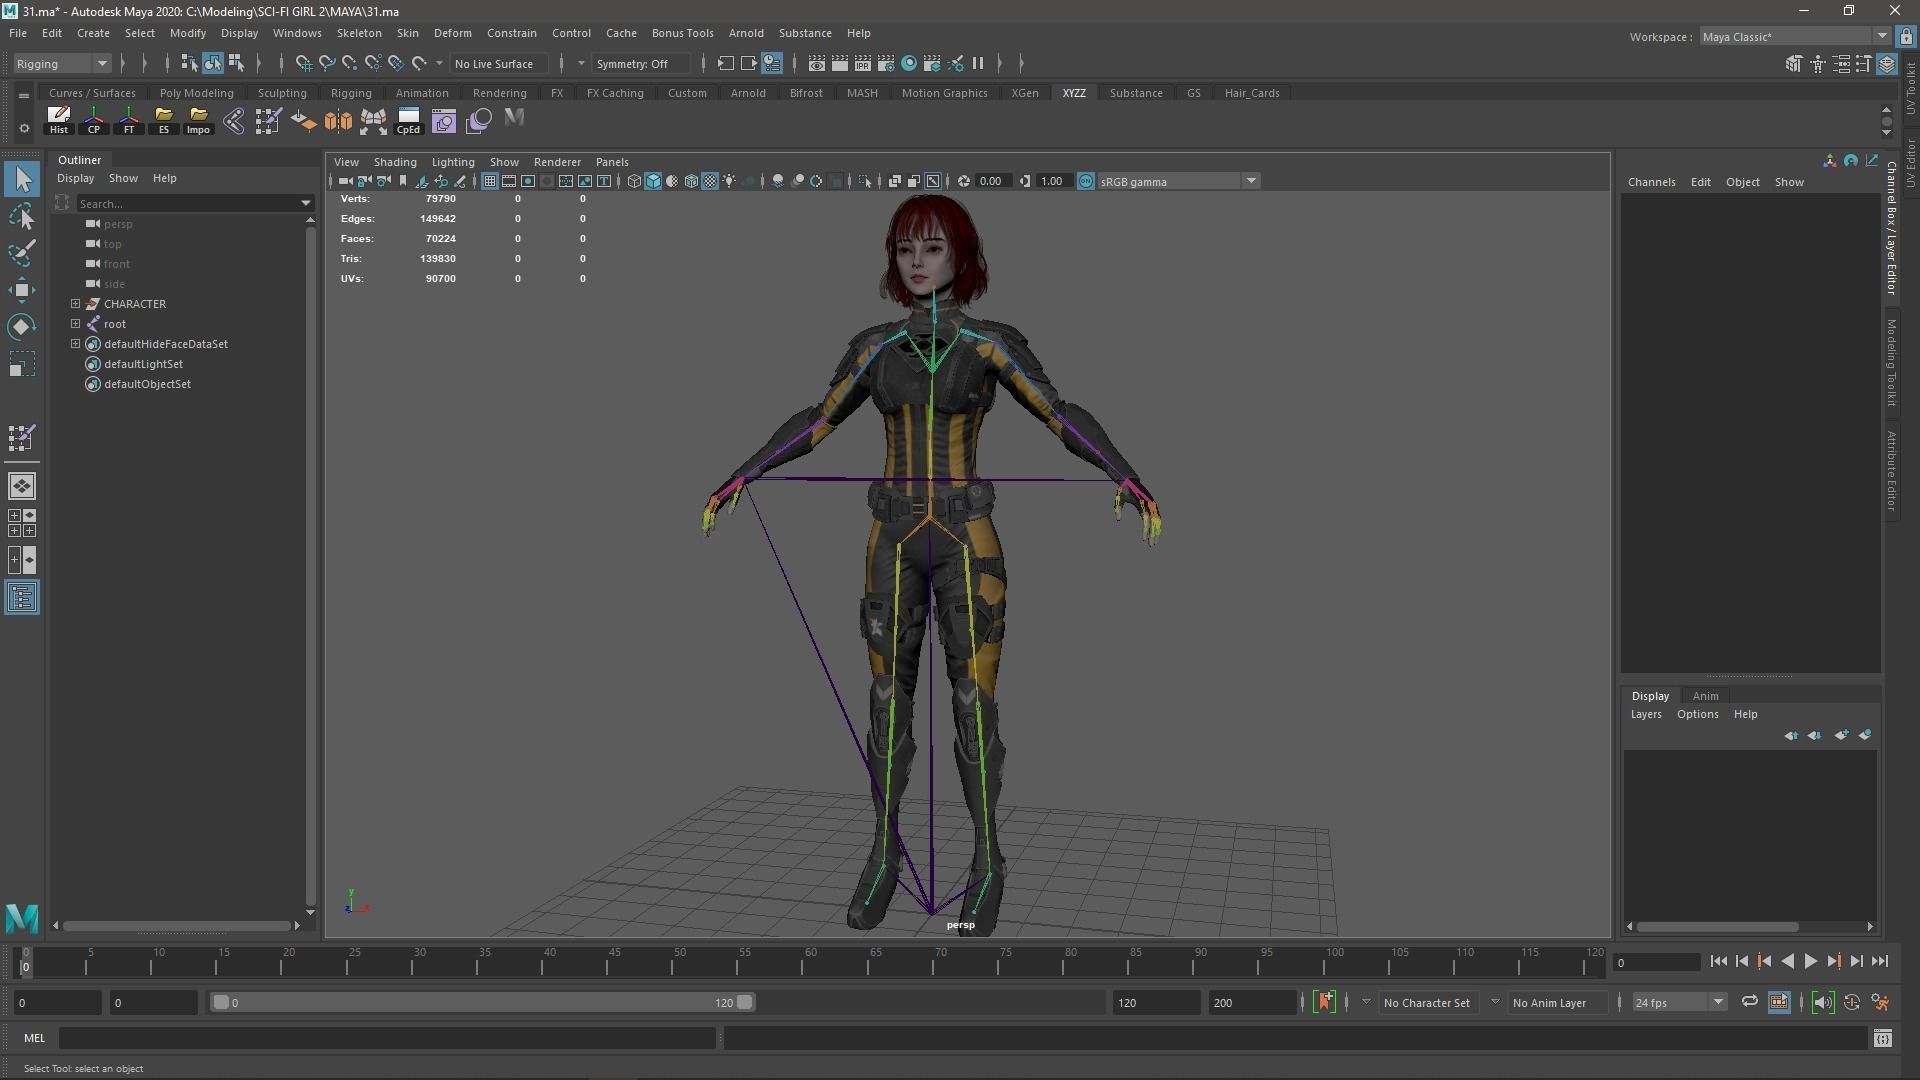Toggle wireframe shading in the viewport
The width and height of the screenshot is (1920, 1080).
click(634, 181)
